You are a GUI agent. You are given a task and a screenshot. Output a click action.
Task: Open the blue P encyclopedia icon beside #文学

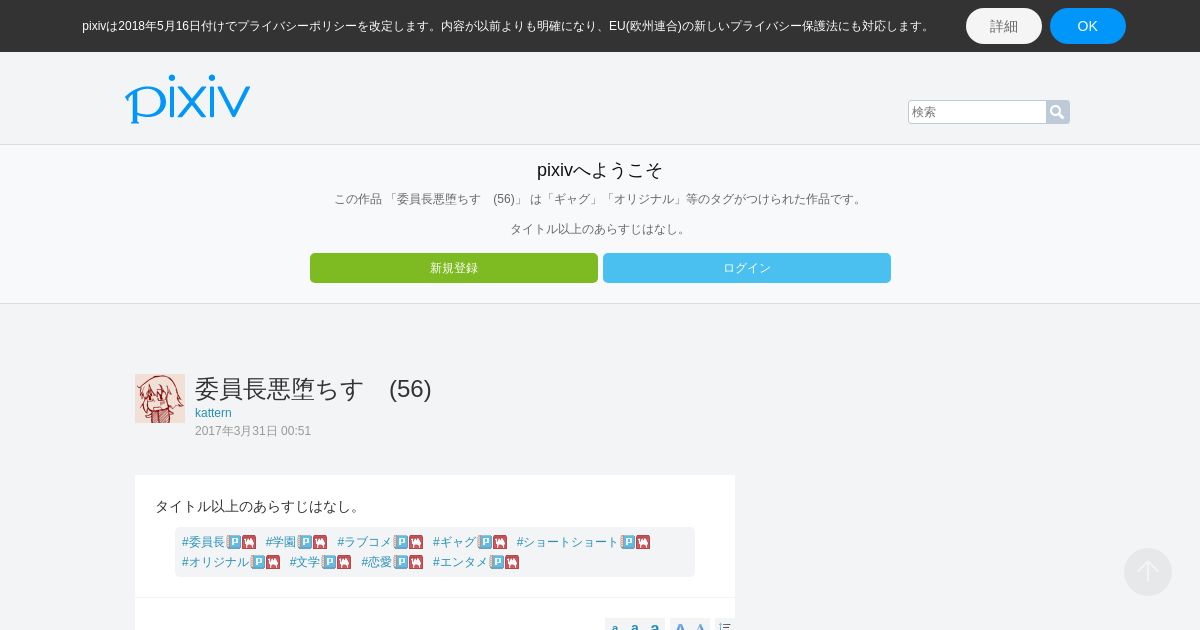tap(329, 562)
